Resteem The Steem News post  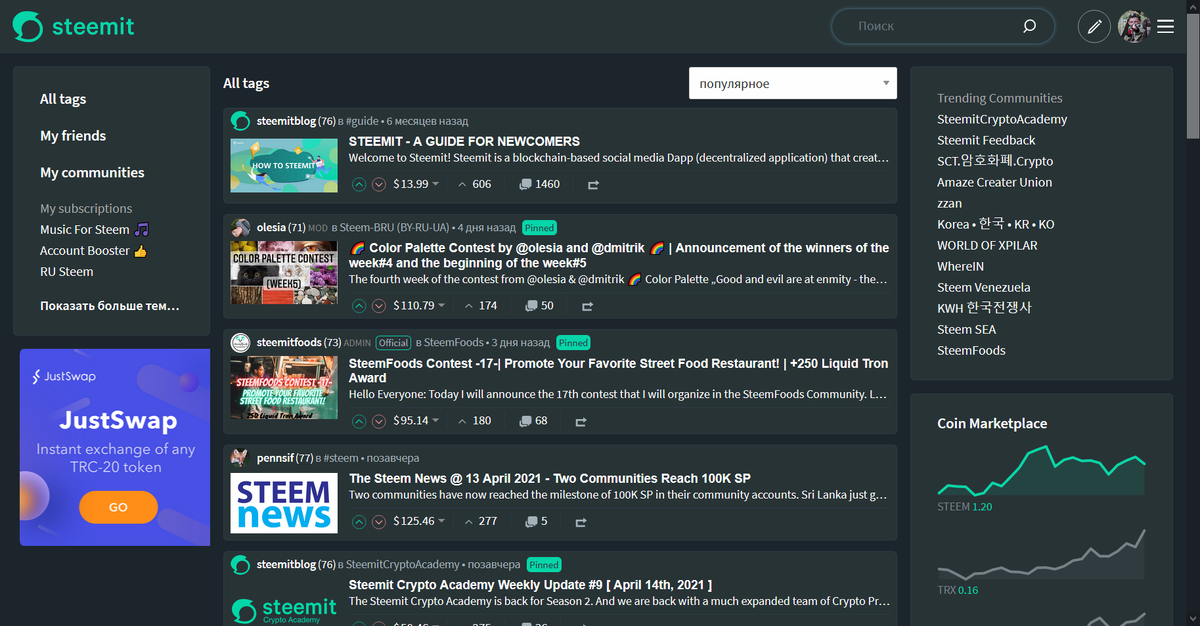point(582,522)
